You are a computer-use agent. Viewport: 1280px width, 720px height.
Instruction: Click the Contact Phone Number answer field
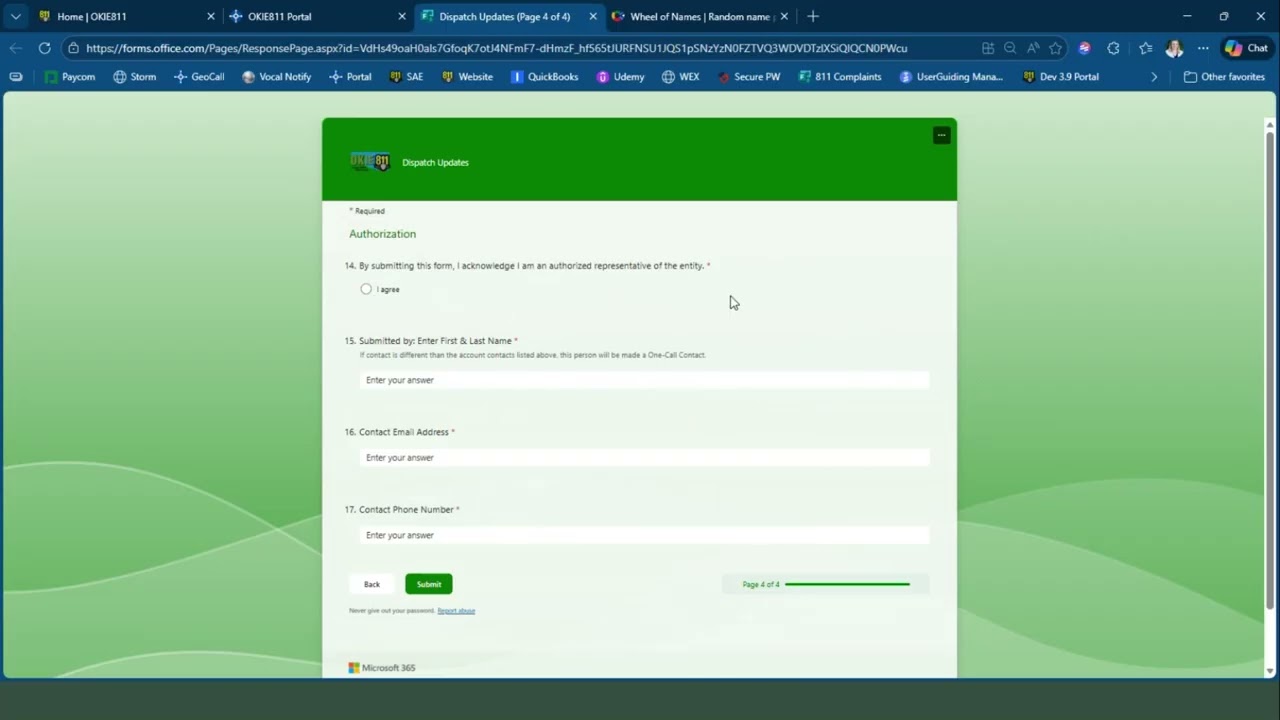pyautogui.click(x=644, y=535)
